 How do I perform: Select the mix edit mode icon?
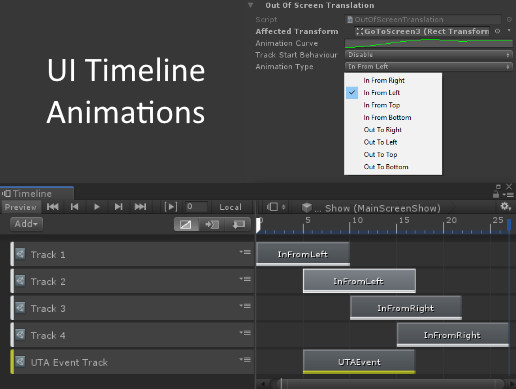186,224
